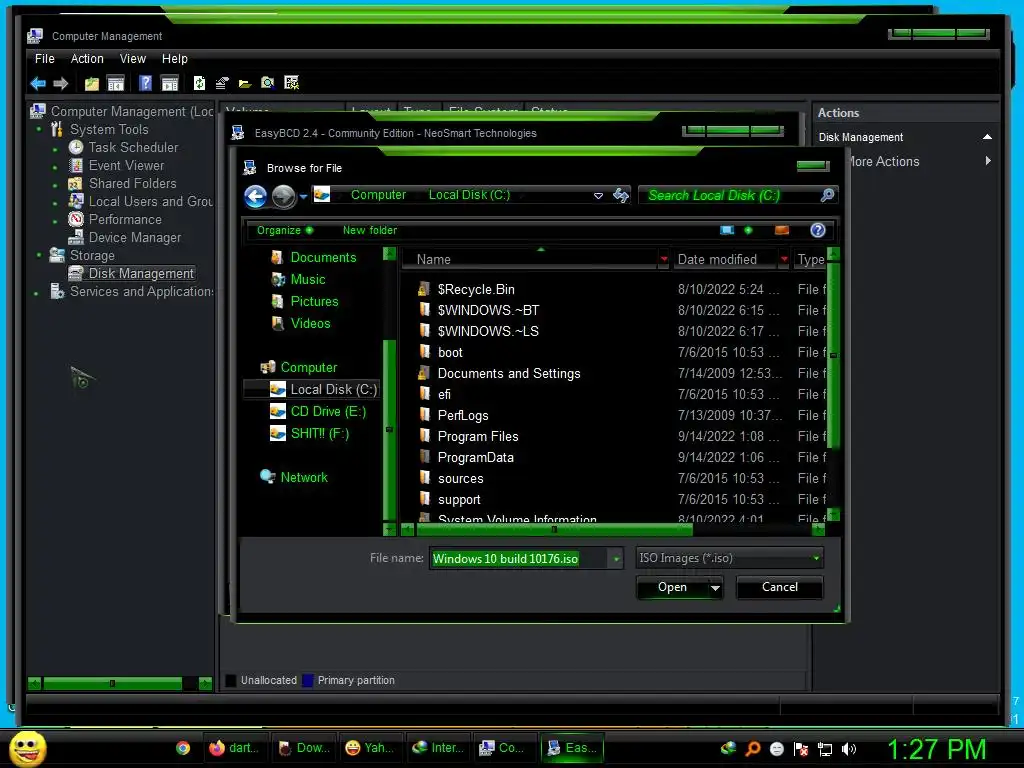
Task: Click the File name input field
Action: click(x=519, y=559)
